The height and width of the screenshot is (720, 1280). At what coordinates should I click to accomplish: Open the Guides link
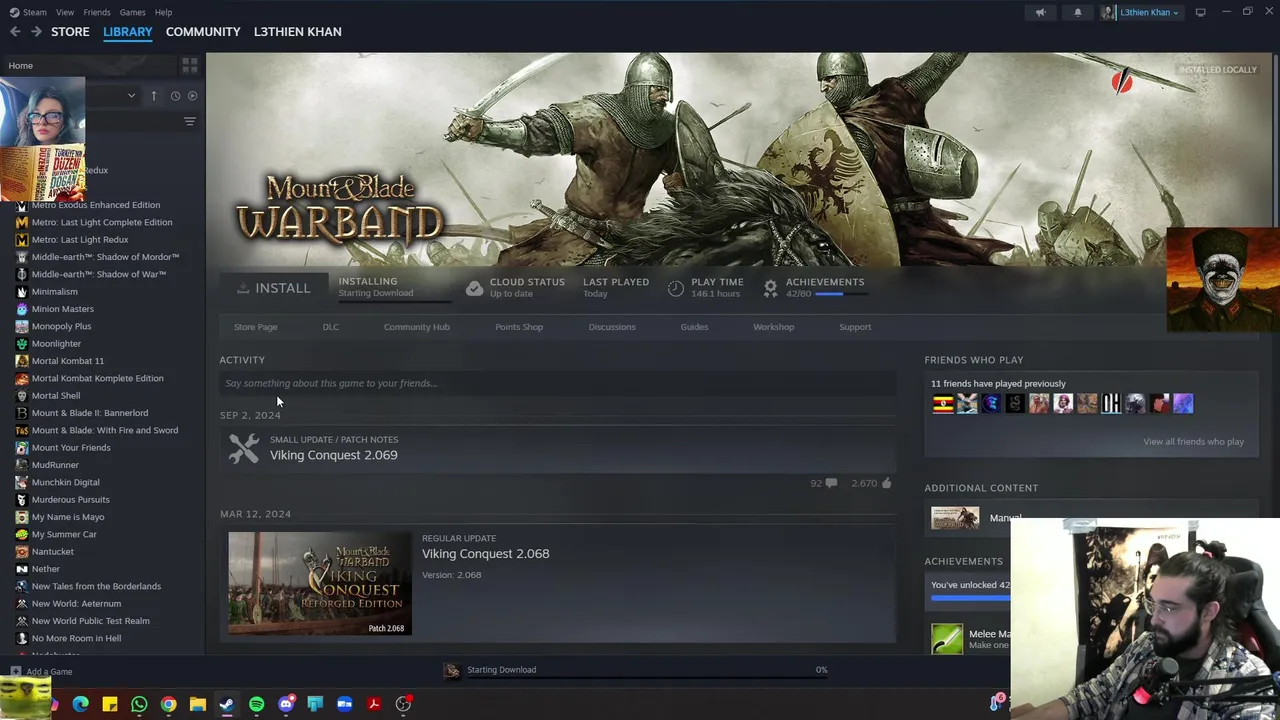[x=694, y=327]
